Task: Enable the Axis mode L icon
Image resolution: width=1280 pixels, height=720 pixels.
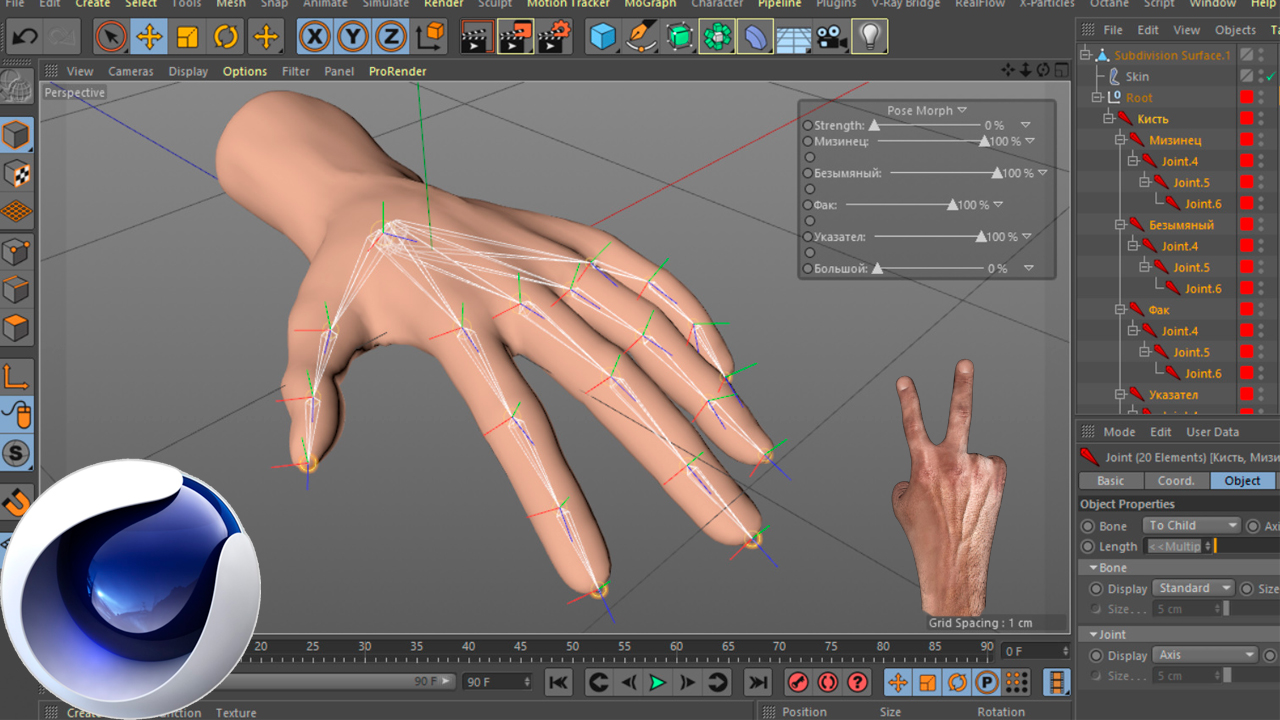Action: point(16,376)
